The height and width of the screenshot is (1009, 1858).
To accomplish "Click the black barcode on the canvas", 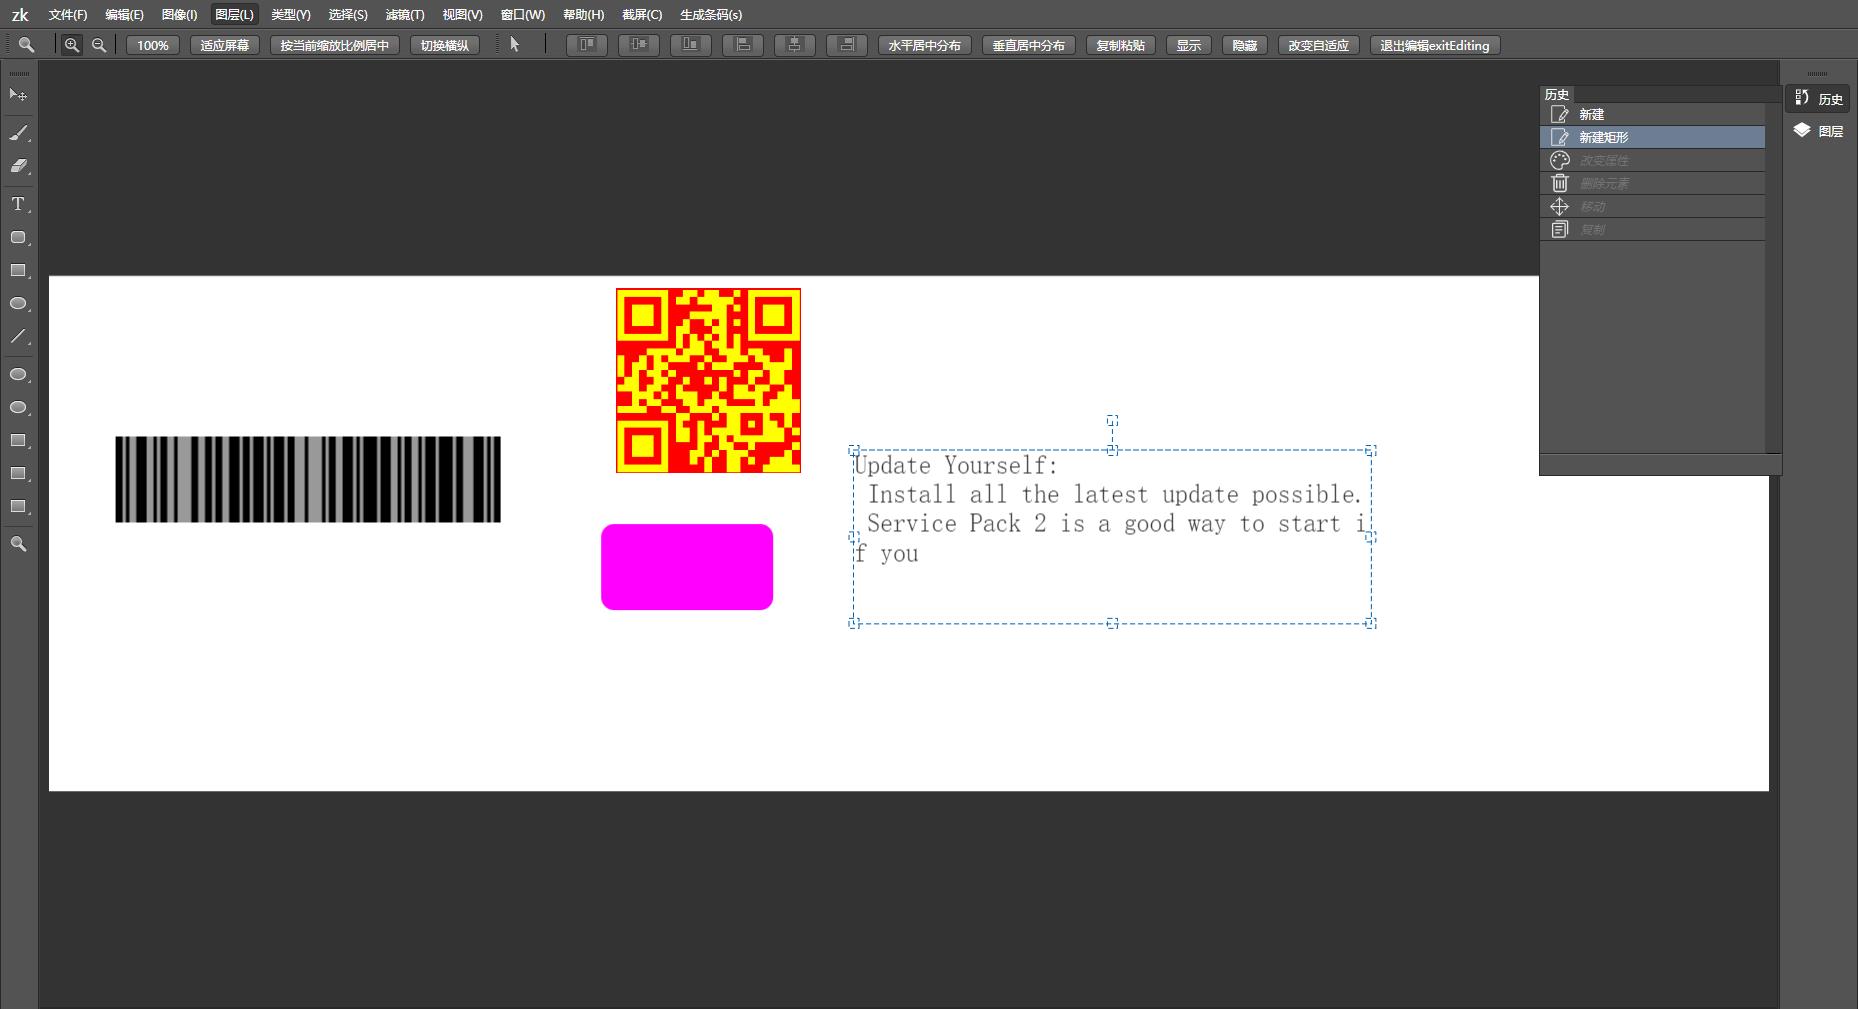I will [308, 479].
